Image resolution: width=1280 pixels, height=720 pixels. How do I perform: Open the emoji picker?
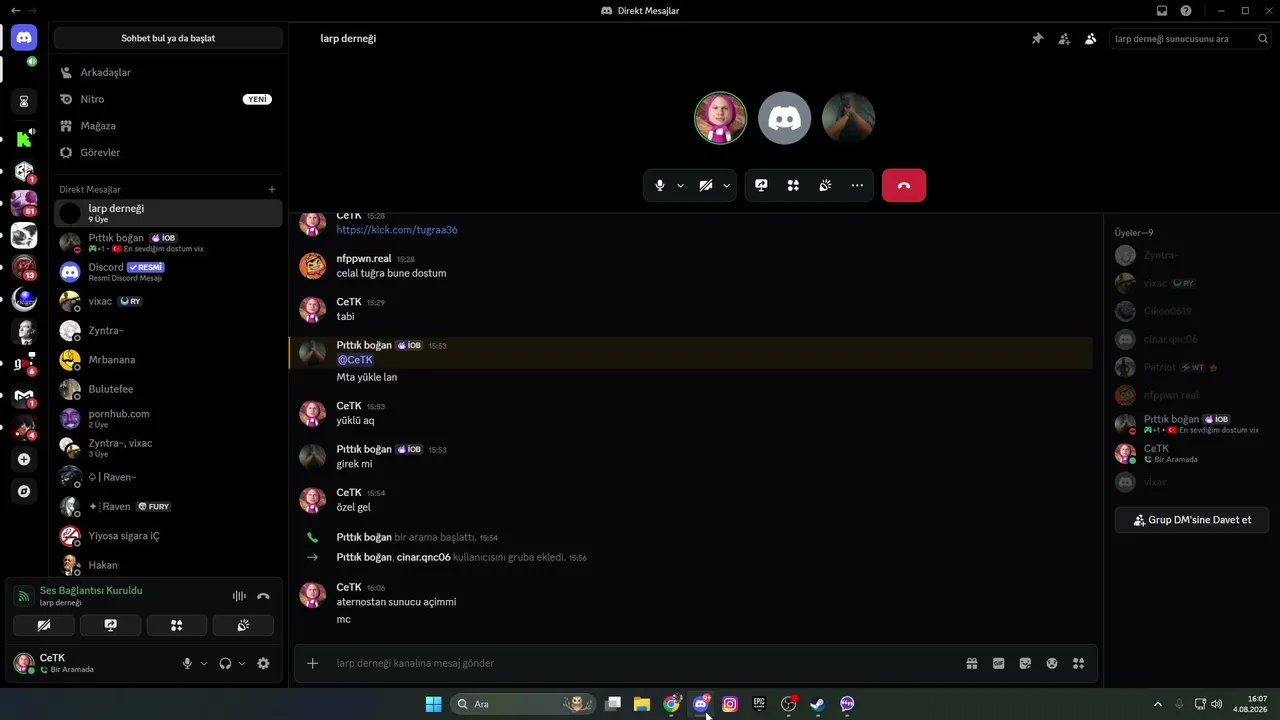click(1052, 663)
